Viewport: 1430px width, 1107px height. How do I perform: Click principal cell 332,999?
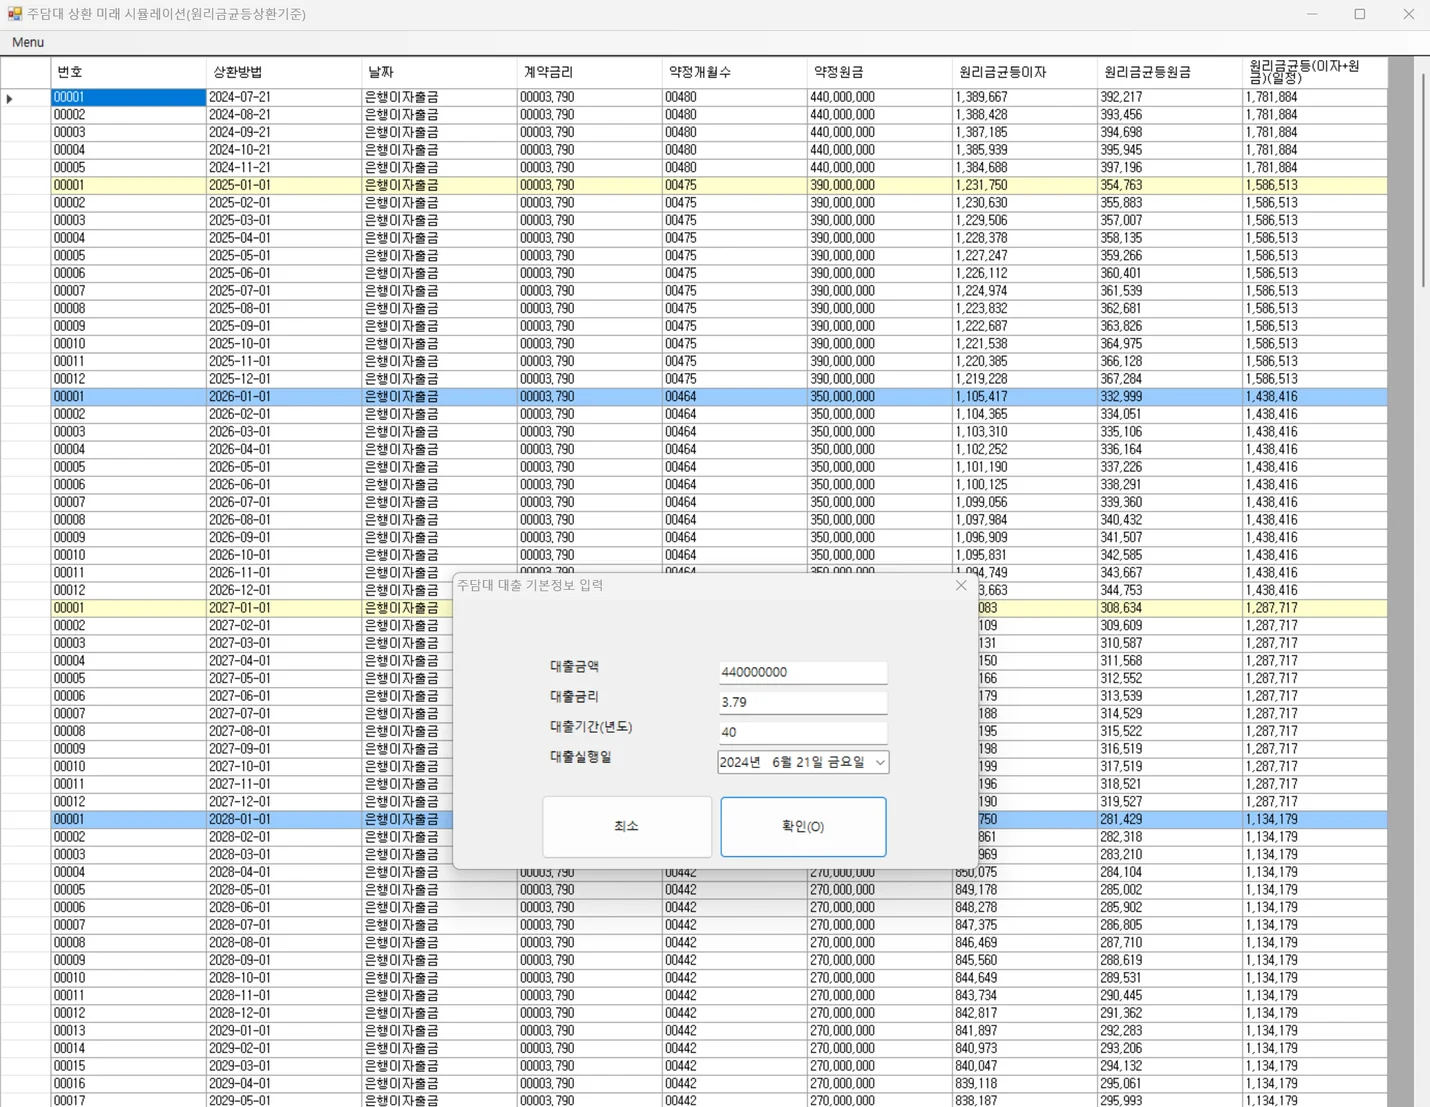point(1169,397)
